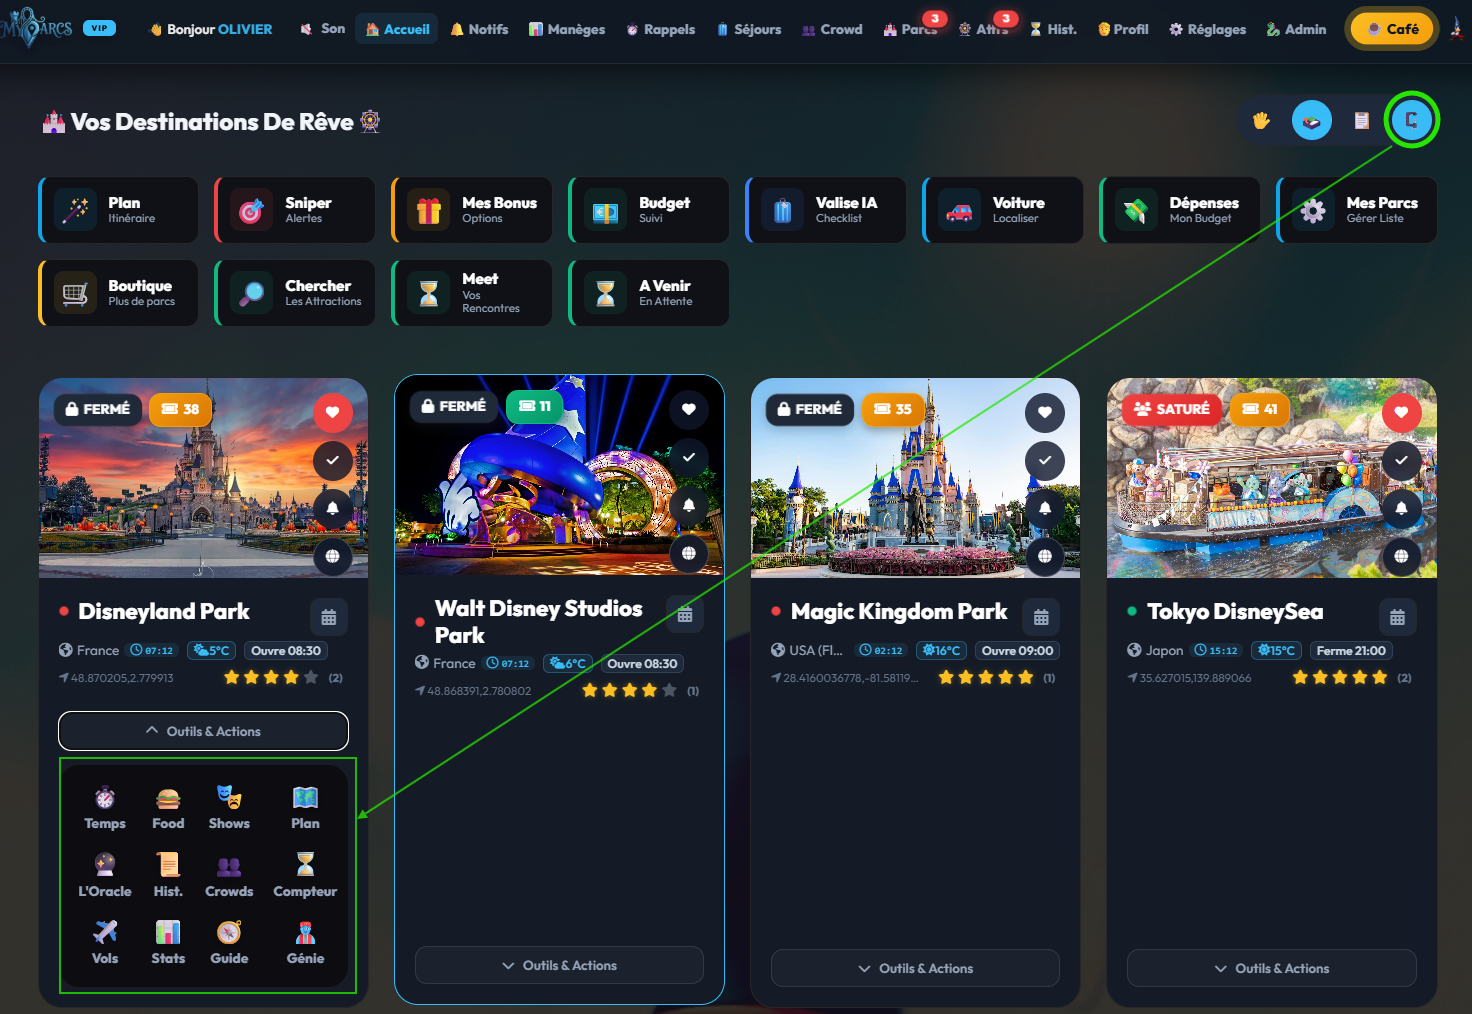The height and width of the screenshot is (1014, 1472).
Task: Click the Café button
Action: (x=1392, y=29)
